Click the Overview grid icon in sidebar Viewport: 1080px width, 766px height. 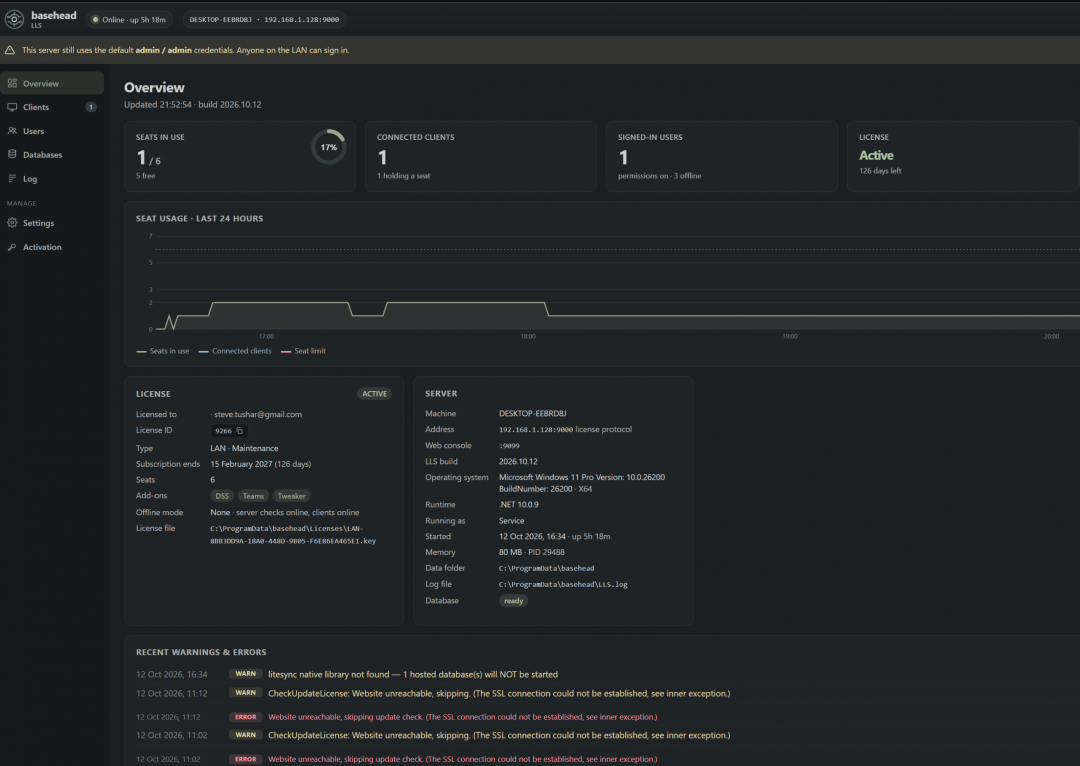(12, 83)
